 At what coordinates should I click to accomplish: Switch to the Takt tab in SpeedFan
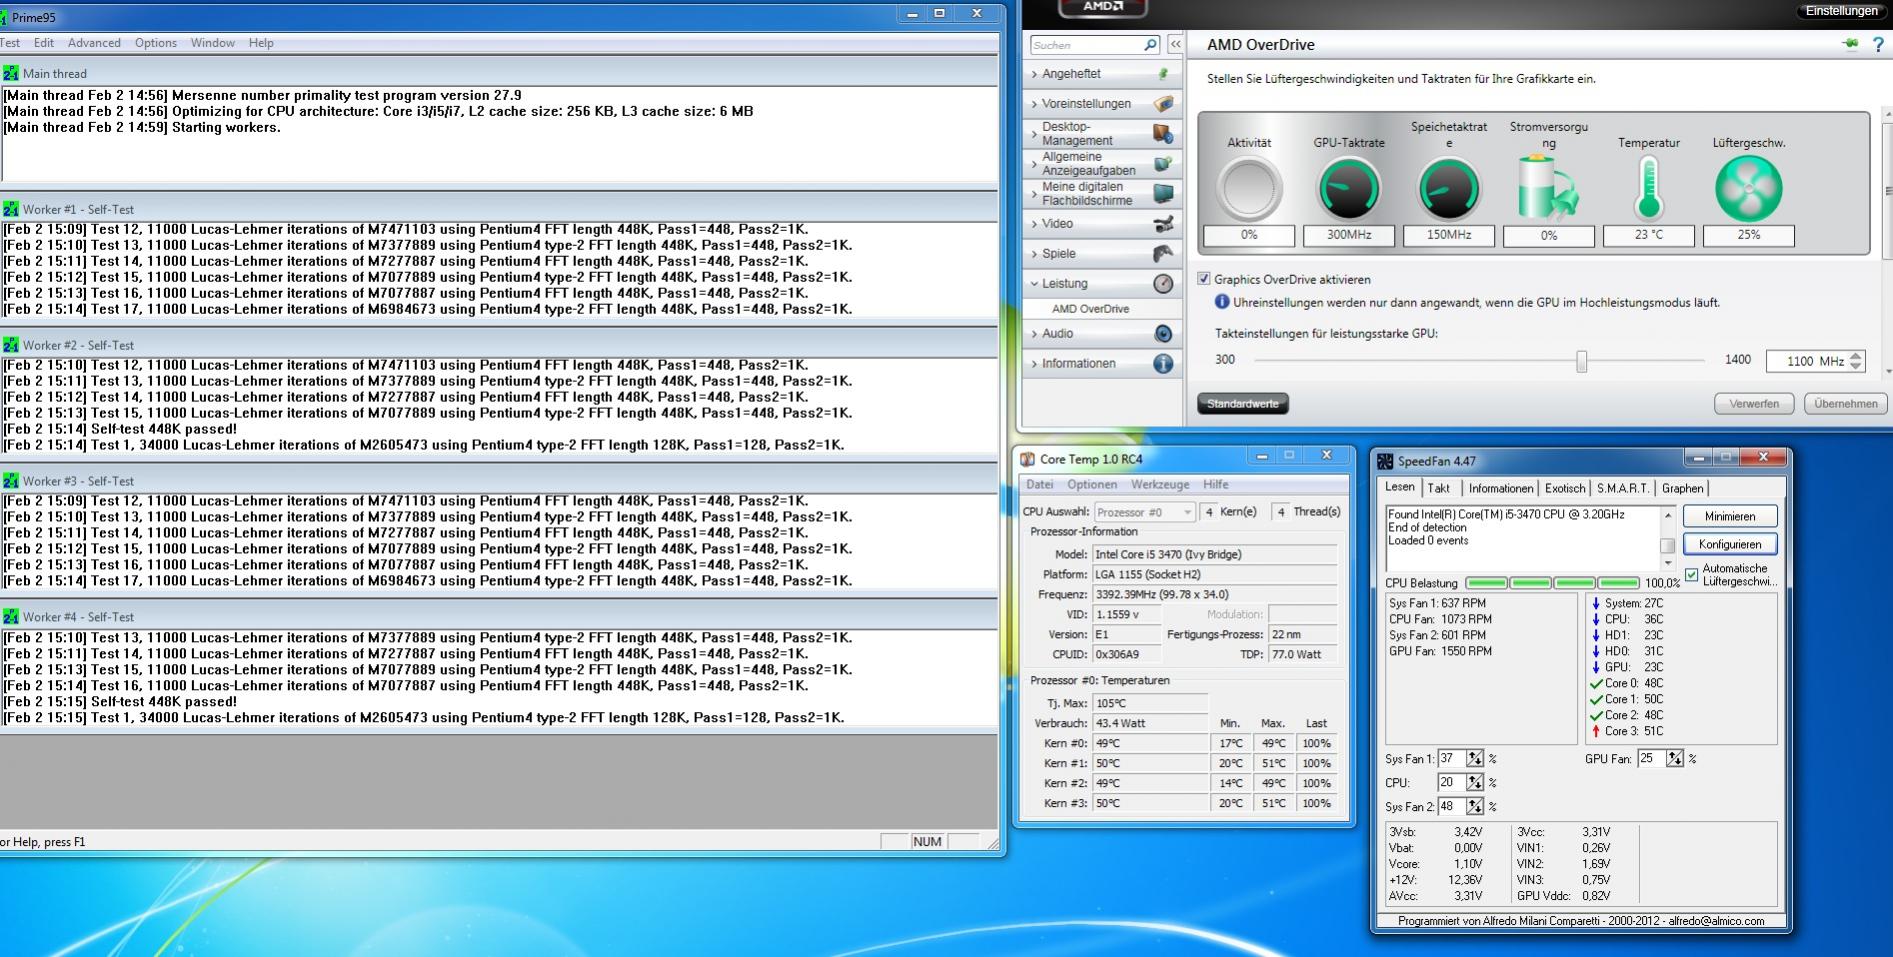pyautogui.click(x=1439, y=488)
